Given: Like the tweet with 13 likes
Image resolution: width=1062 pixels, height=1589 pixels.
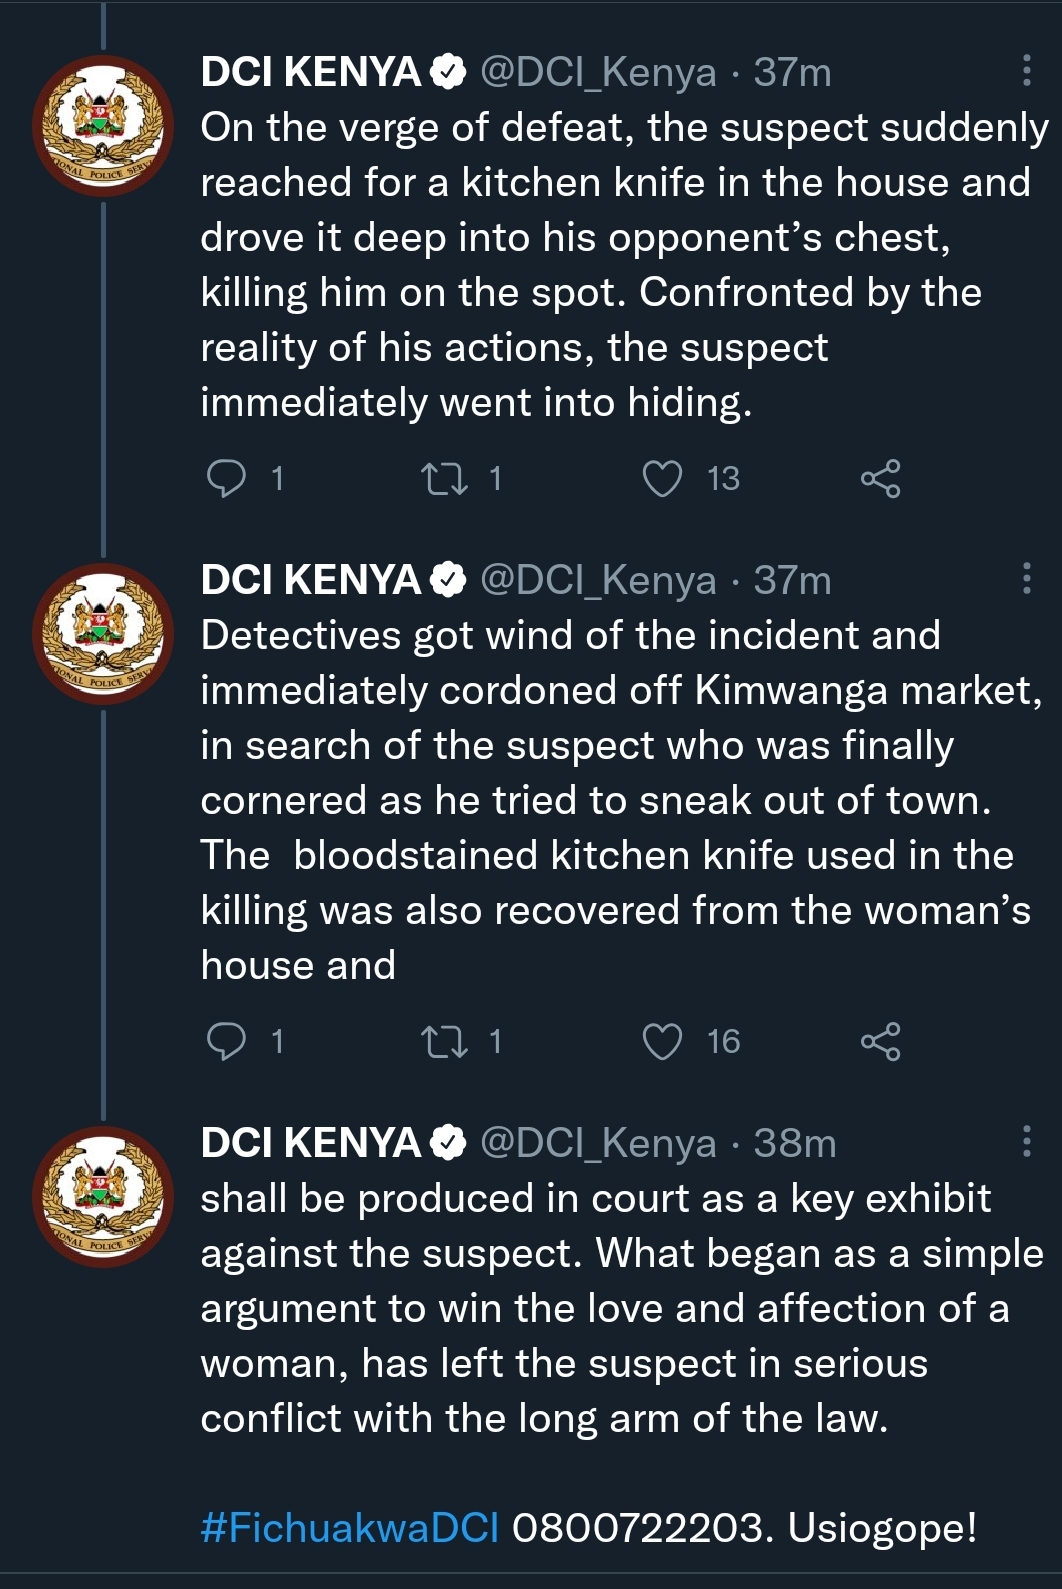Looking at the screenshot, I should click(662, 479).
